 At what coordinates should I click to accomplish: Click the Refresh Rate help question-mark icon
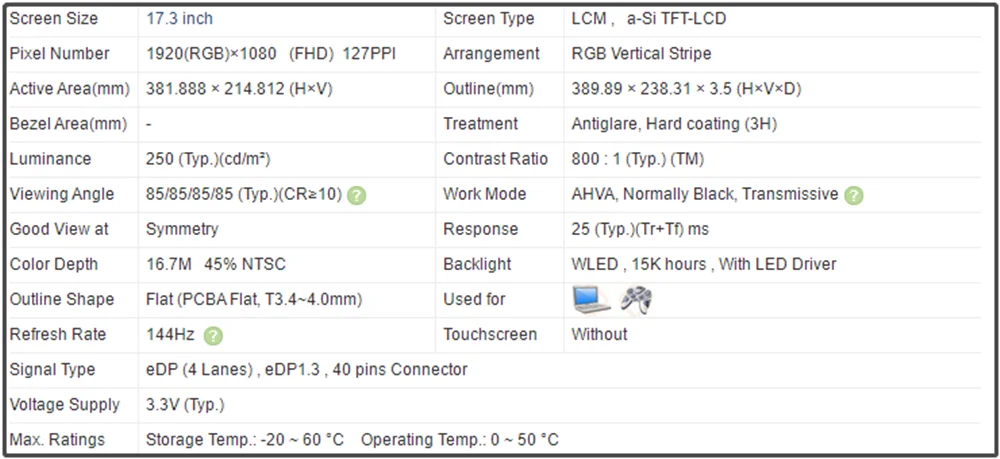pos(213,335)
